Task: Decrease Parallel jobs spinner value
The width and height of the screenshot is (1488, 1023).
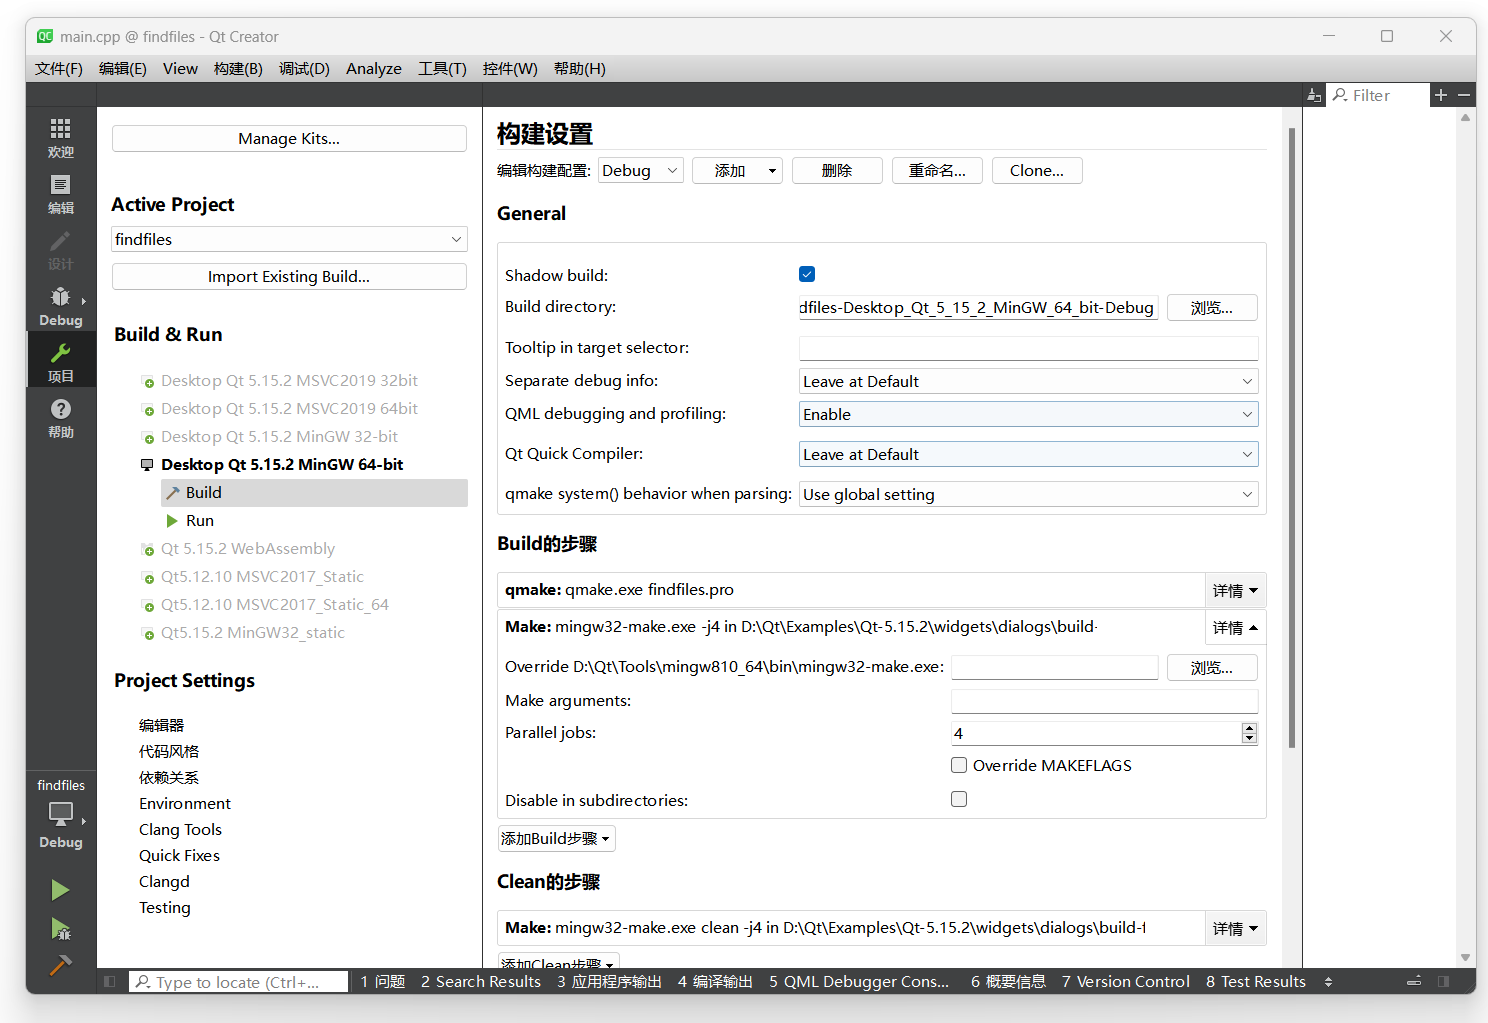Action: [x=1249, y=738]
